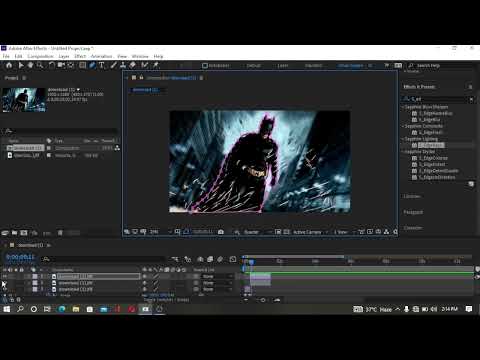Collapse the Sapphire Stylize effects group
This screenshot has width=480, height=360.
tap(403, 152)
